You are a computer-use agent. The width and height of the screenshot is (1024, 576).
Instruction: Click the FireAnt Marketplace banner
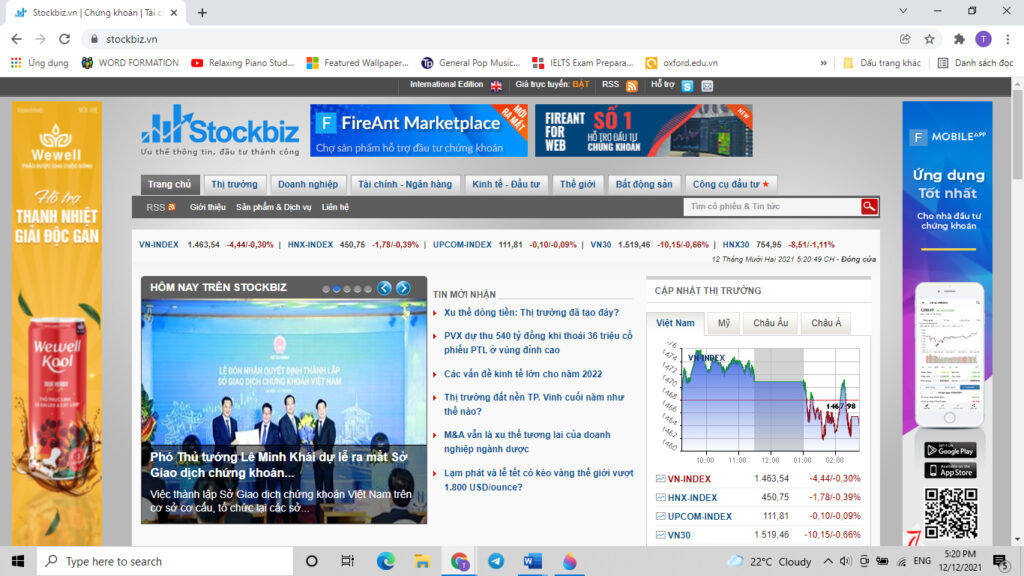pyautogui.click(x=419, y=131)
